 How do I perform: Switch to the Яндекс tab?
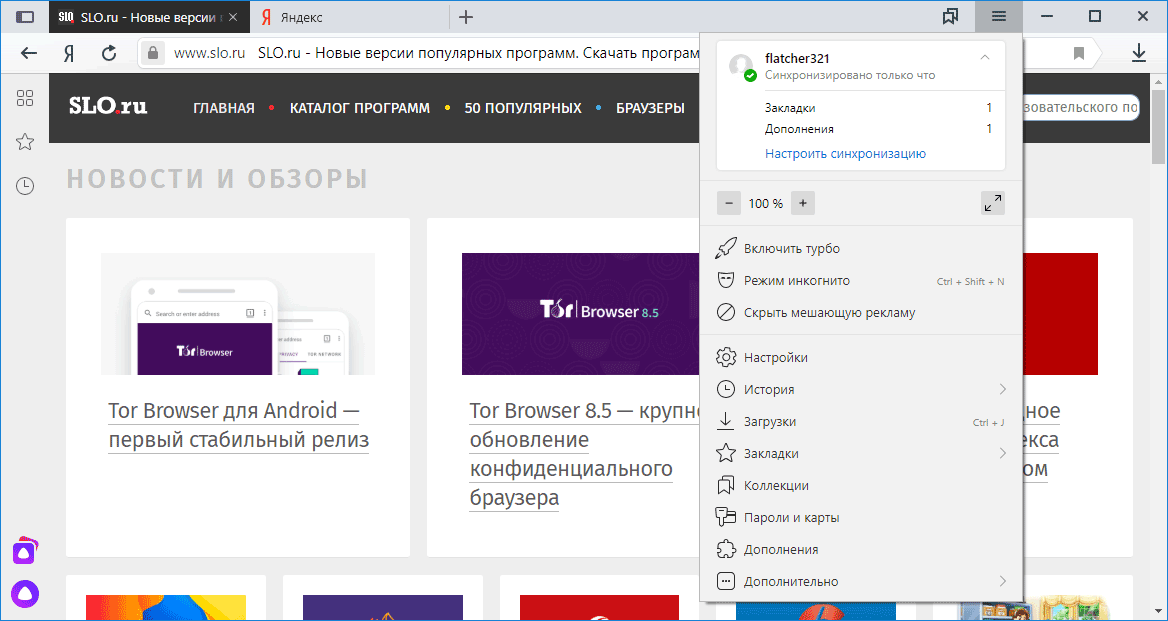[350, 16]
